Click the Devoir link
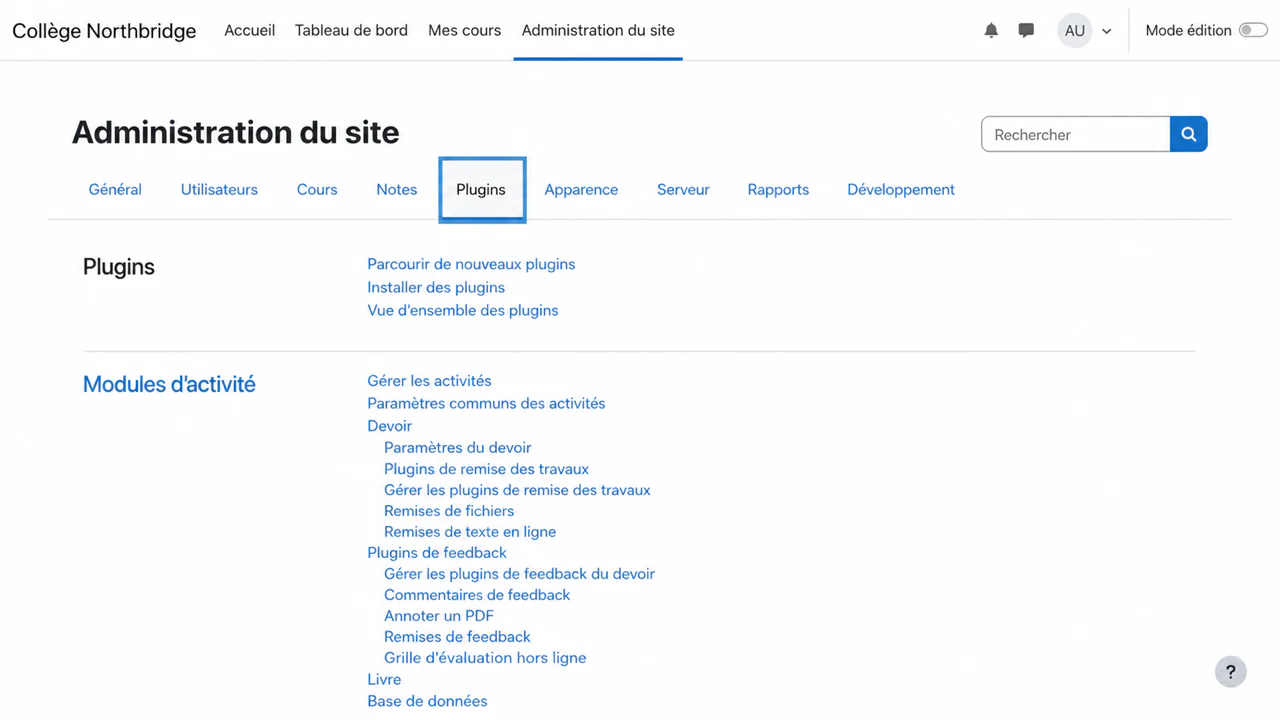The width and height of the screenshot is (1280, 720). point(390,425)
